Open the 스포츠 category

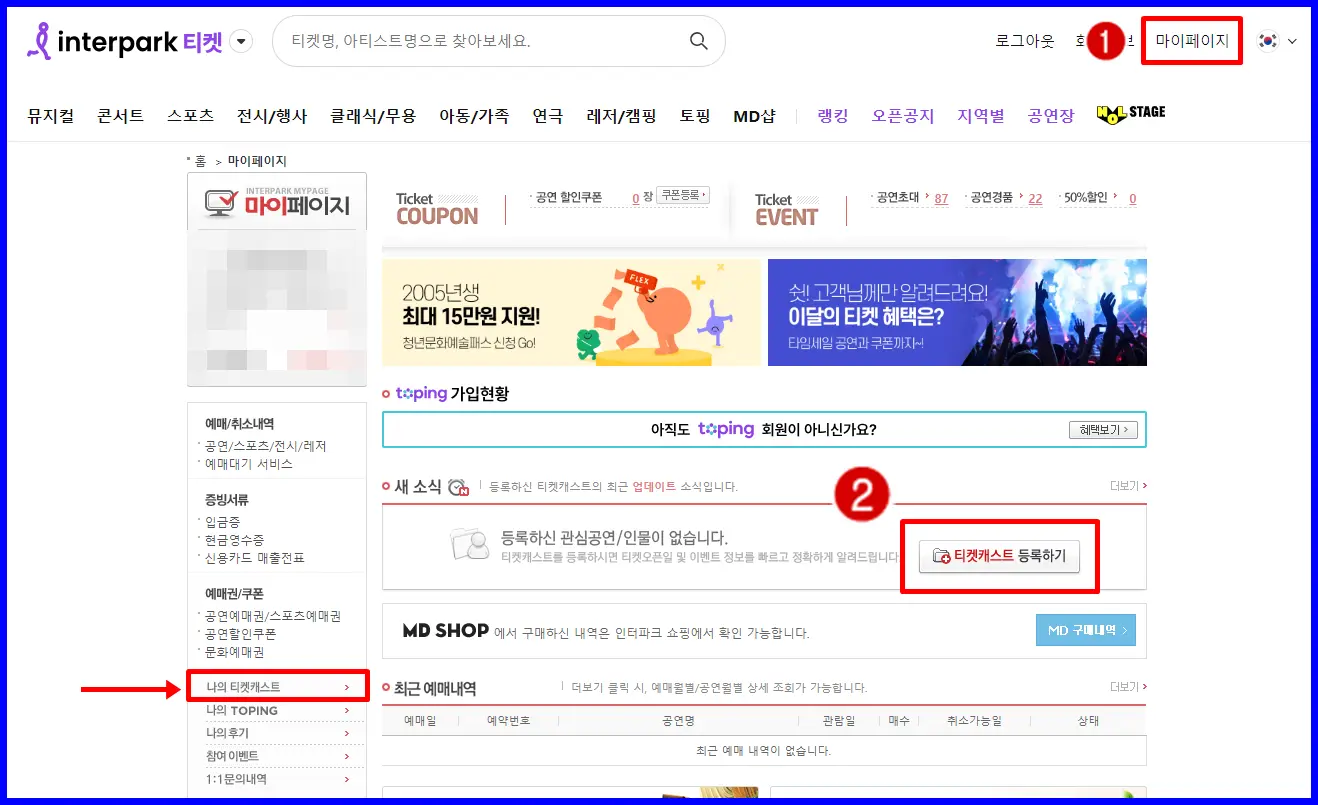pos(190,115)
